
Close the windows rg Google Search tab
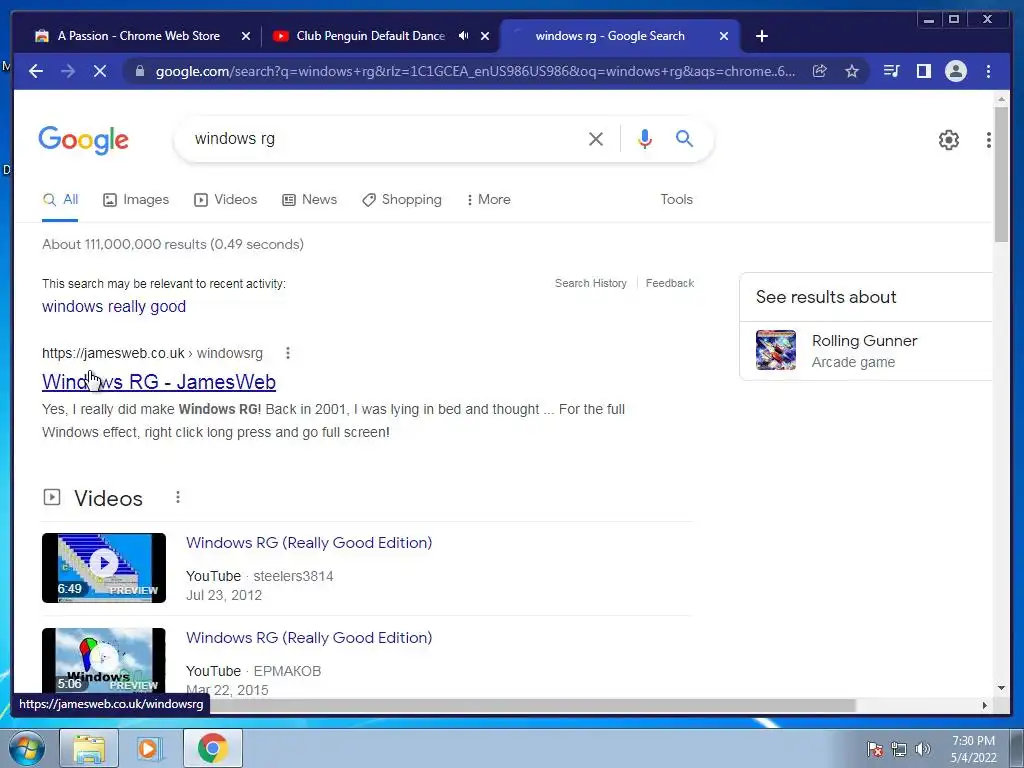pyautogui.click(x=724, y=36)
